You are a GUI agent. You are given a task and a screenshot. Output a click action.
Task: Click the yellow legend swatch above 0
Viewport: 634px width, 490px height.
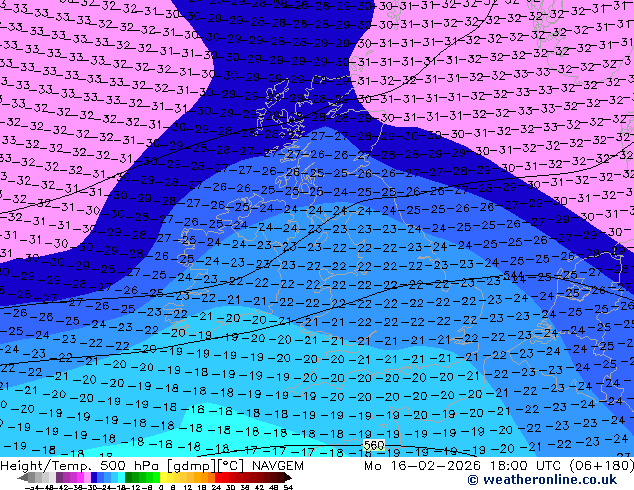163,477
